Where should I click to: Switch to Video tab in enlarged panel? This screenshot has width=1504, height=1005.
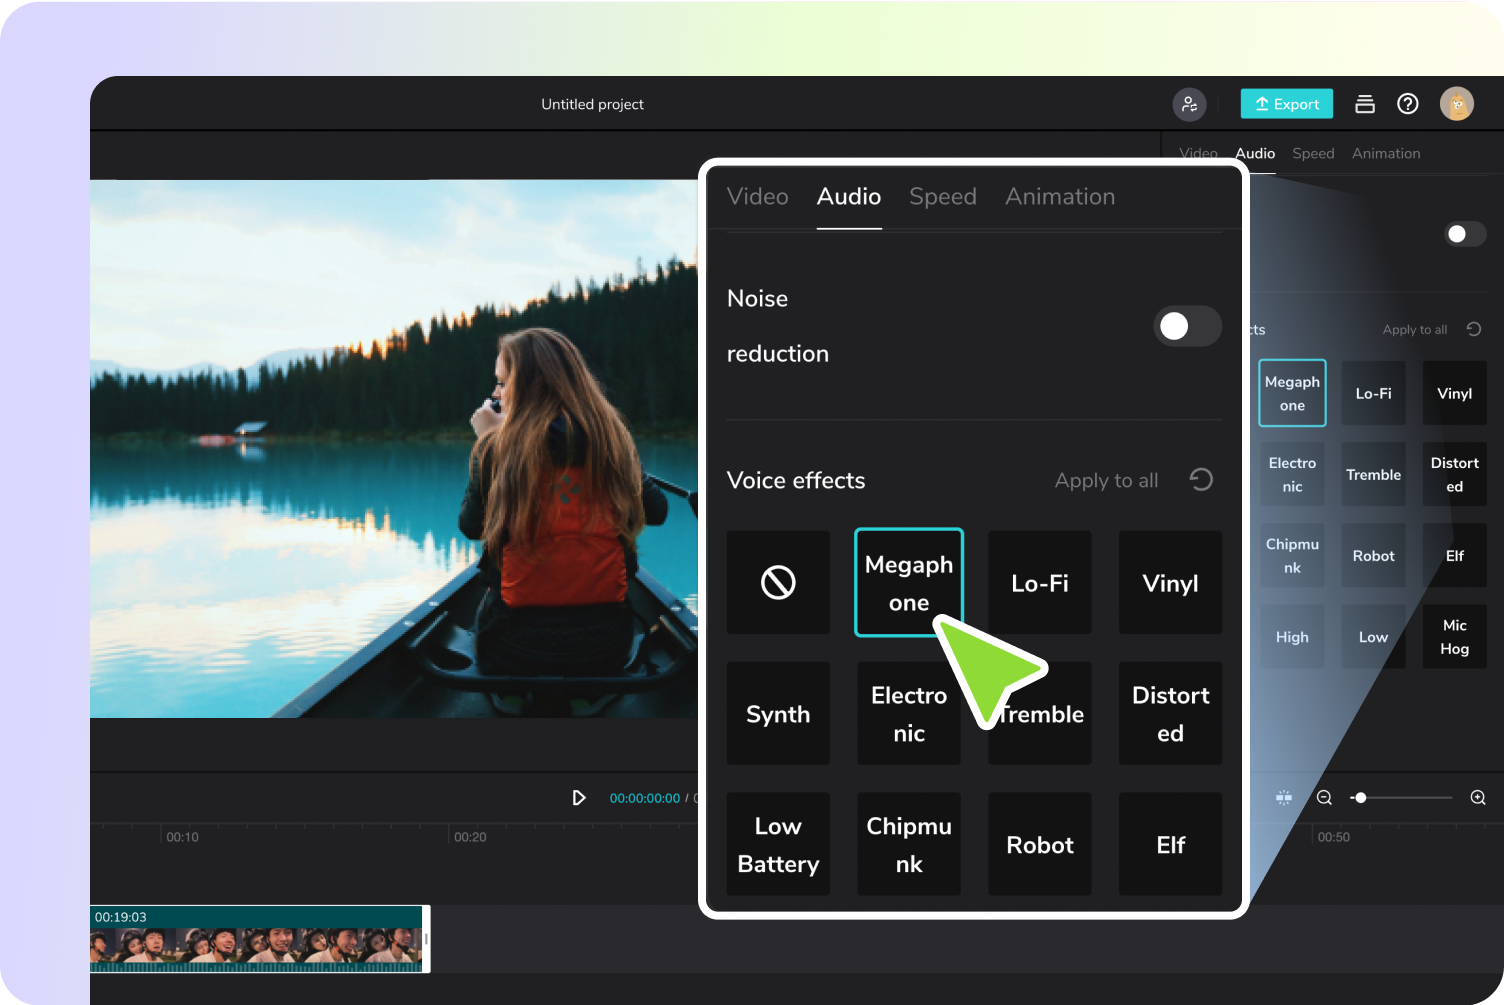(x=758, y=197)
